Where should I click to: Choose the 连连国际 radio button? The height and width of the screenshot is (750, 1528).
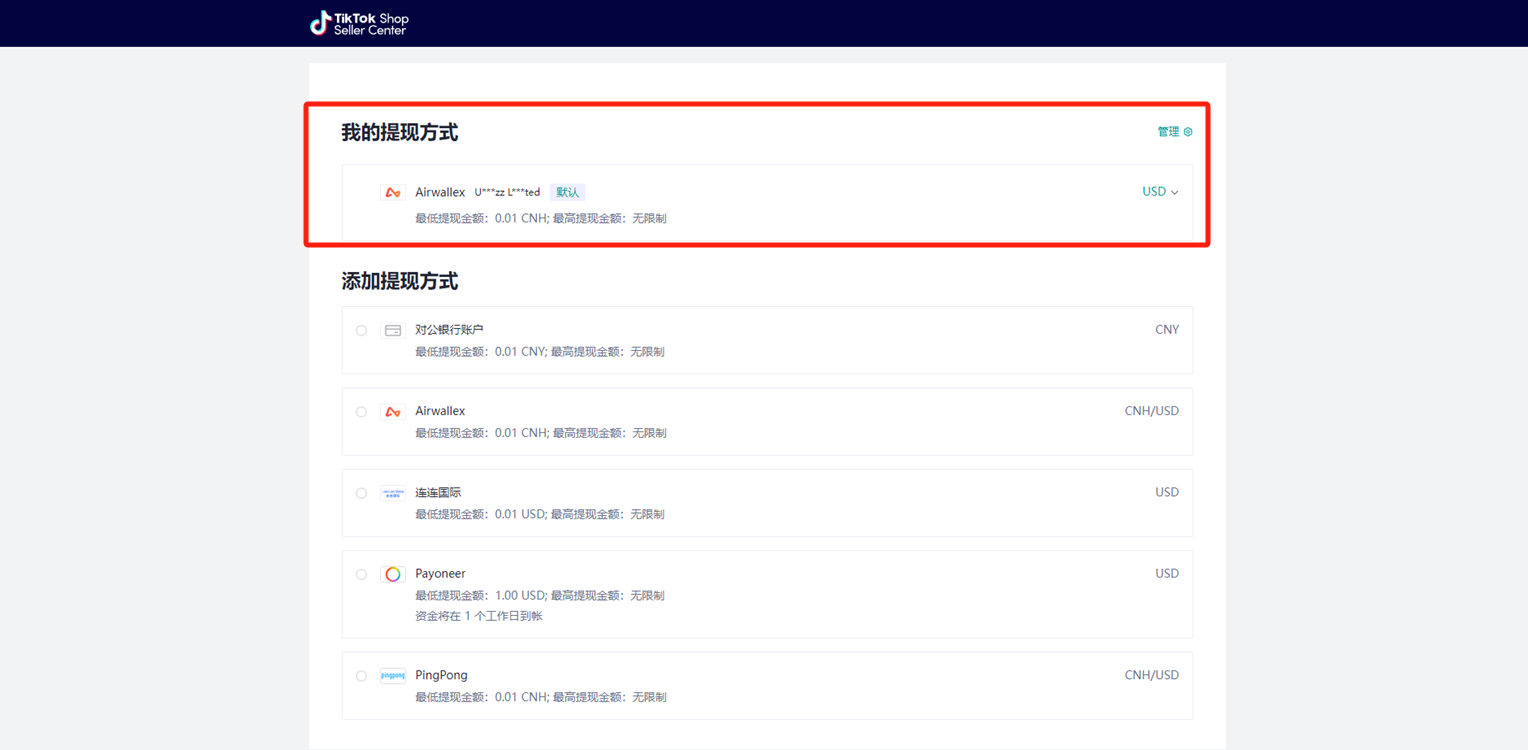(361, 493)
